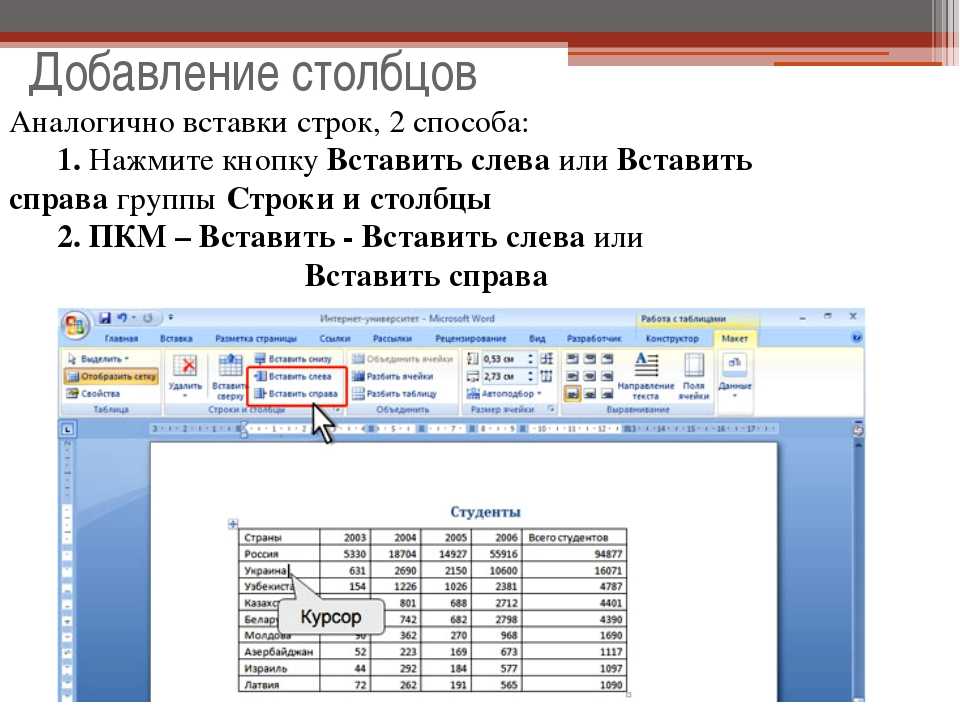Viewport: 960px width, 720px height.
Task: Open the Автоподбор dropdown
Action: [504, 393]
